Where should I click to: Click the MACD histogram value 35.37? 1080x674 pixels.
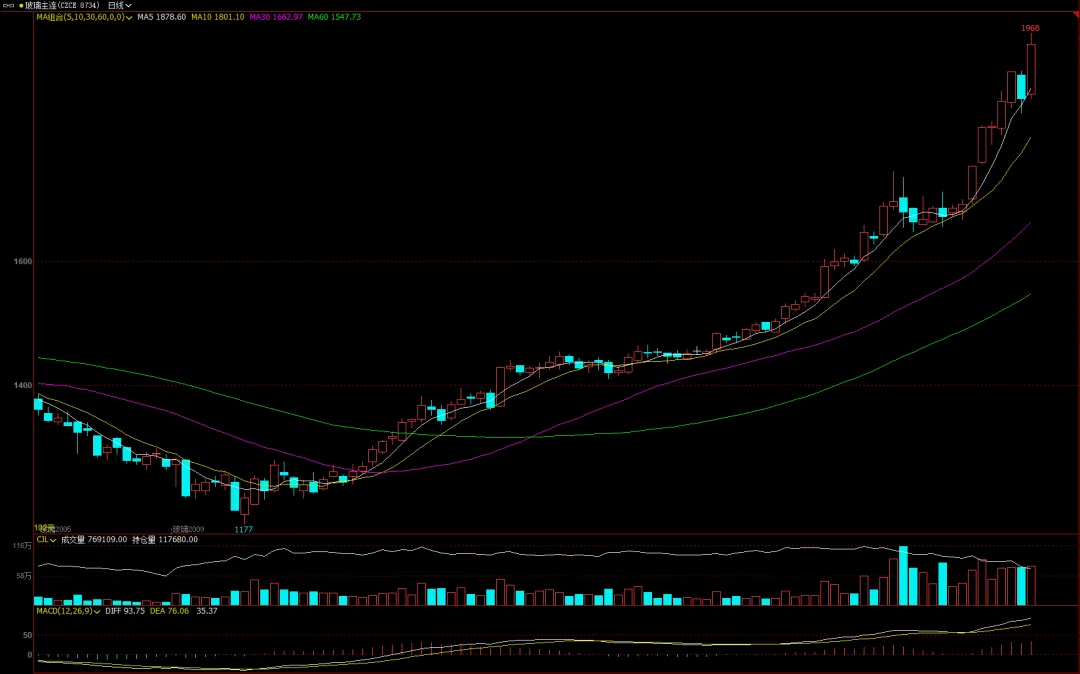click(x=207, y=611)
